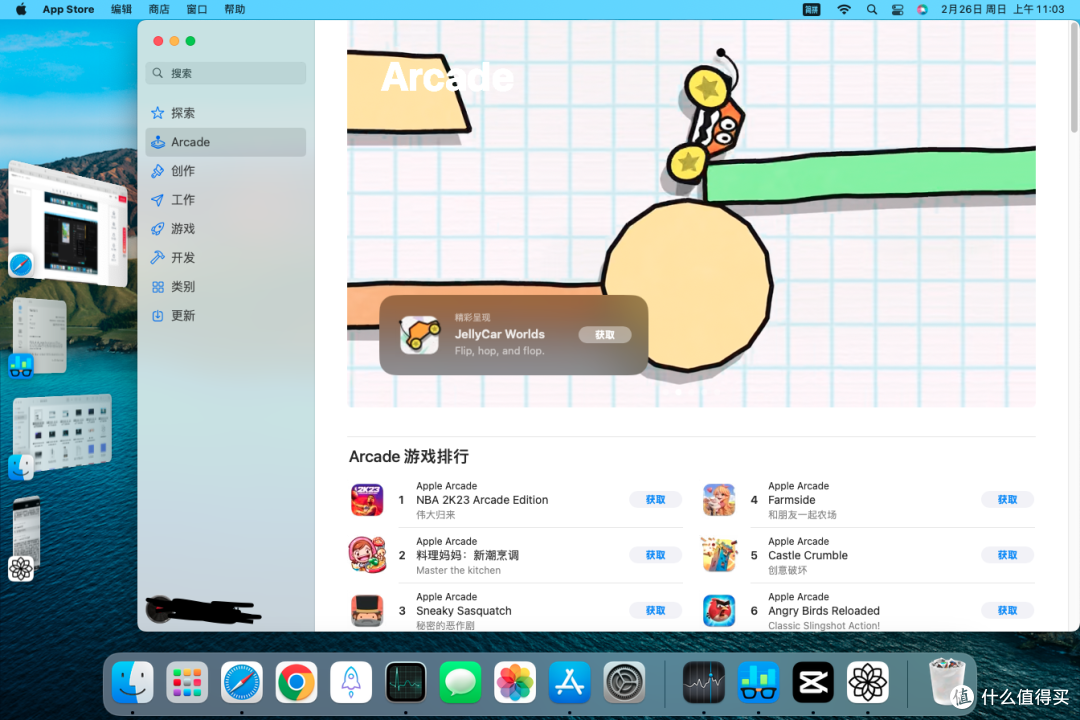Open the 商店 menu
The width and height of the screenshot is (1080, 720).
click(x=159, y=10)
